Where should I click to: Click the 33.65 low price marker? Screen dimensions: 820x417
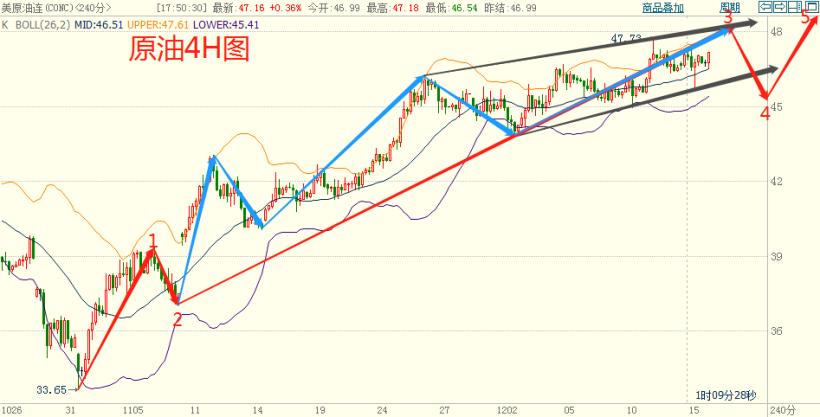click(x=51, y=390)
